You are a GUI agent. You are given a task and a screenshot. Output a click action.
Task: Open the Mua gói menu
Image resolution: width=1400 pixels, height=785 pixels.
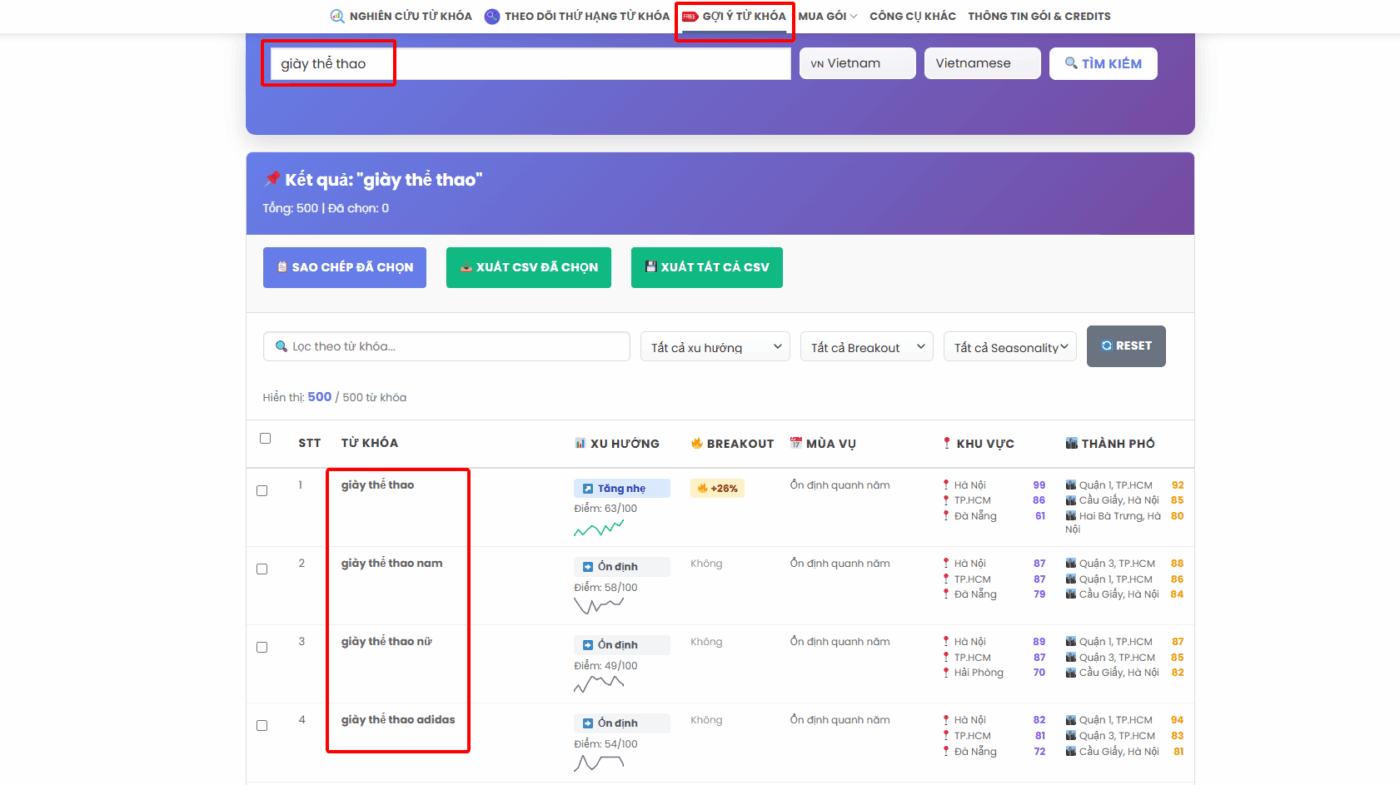(827, 16)
